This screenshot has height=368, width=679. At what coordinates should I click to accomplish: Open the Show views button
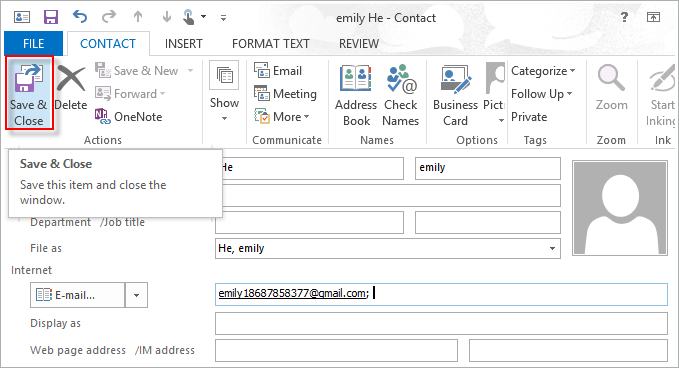click(x=224, y=91)
